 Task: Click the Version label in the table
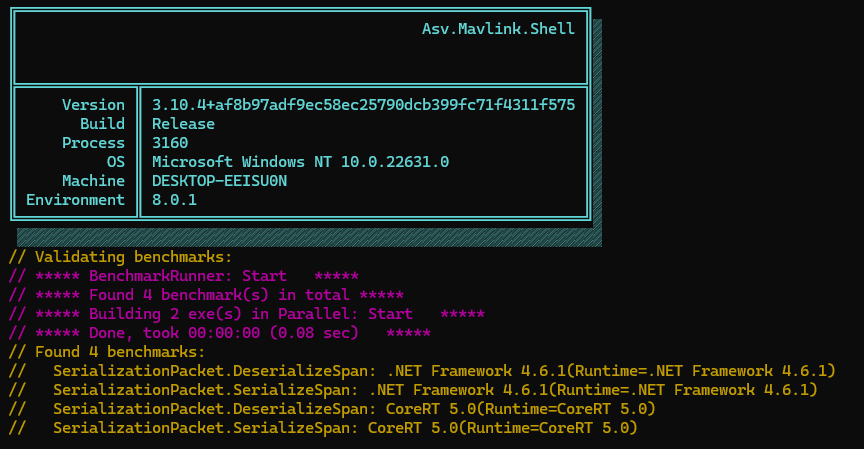93,105
